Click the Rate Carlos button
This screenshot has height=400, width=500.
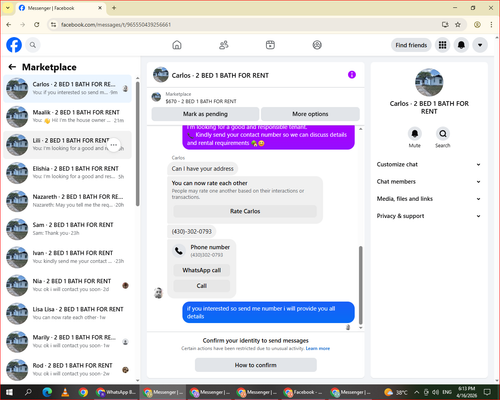(x=245, y=211)
